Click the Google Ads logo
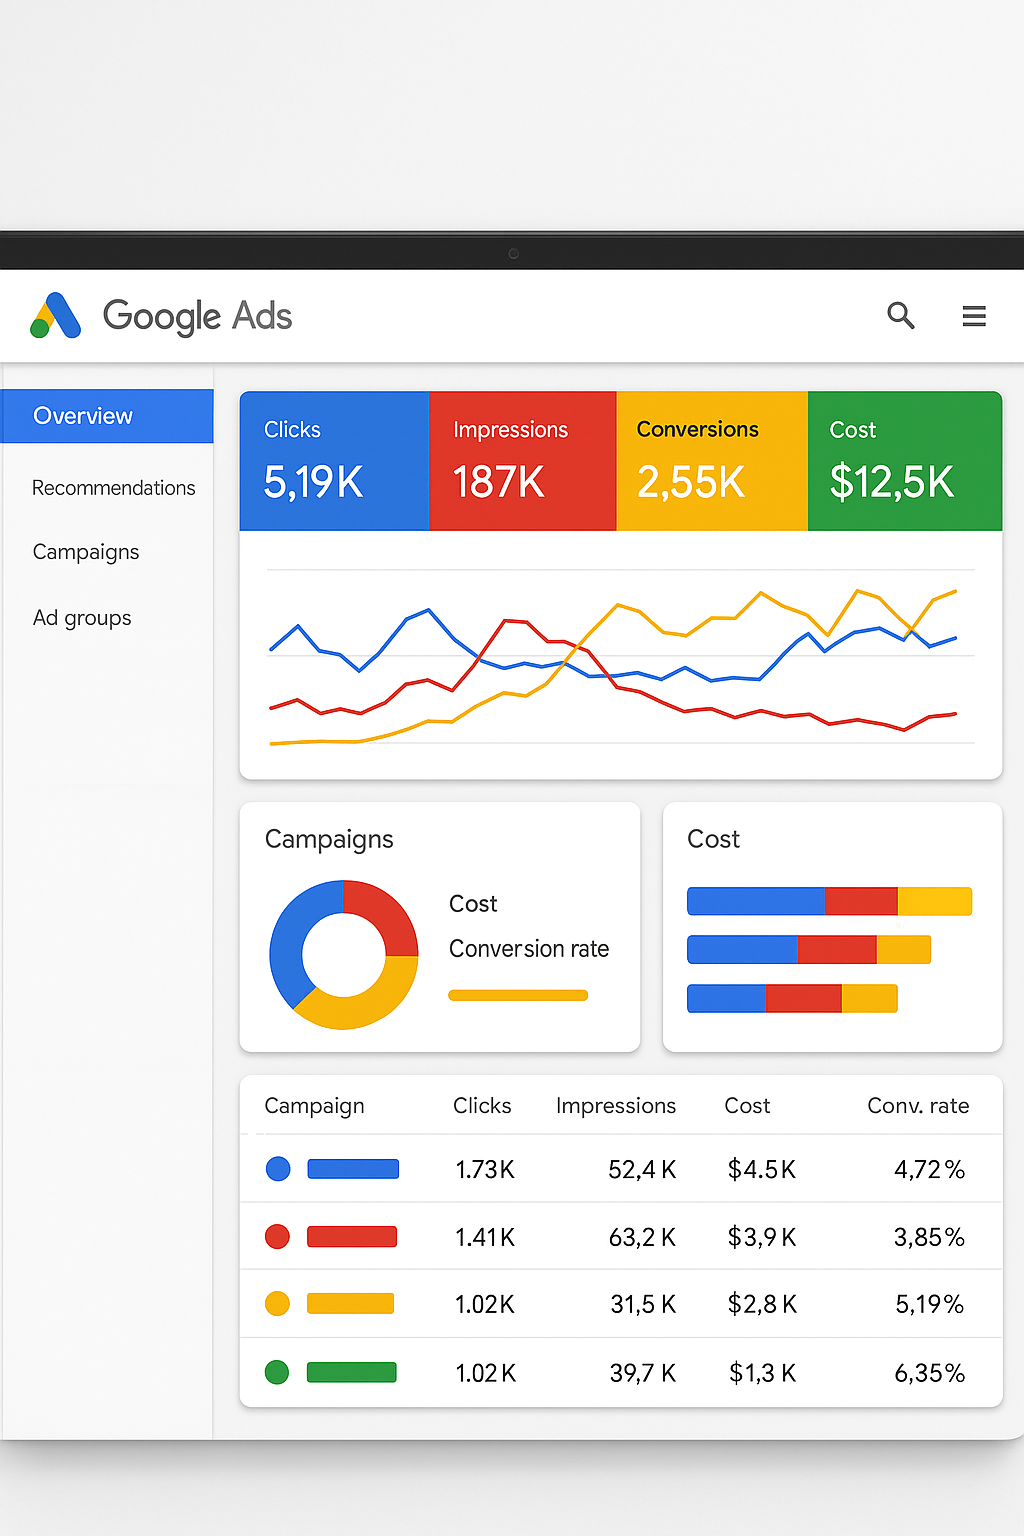This screenshot has height=1536, width=1024. pos(160,315)
